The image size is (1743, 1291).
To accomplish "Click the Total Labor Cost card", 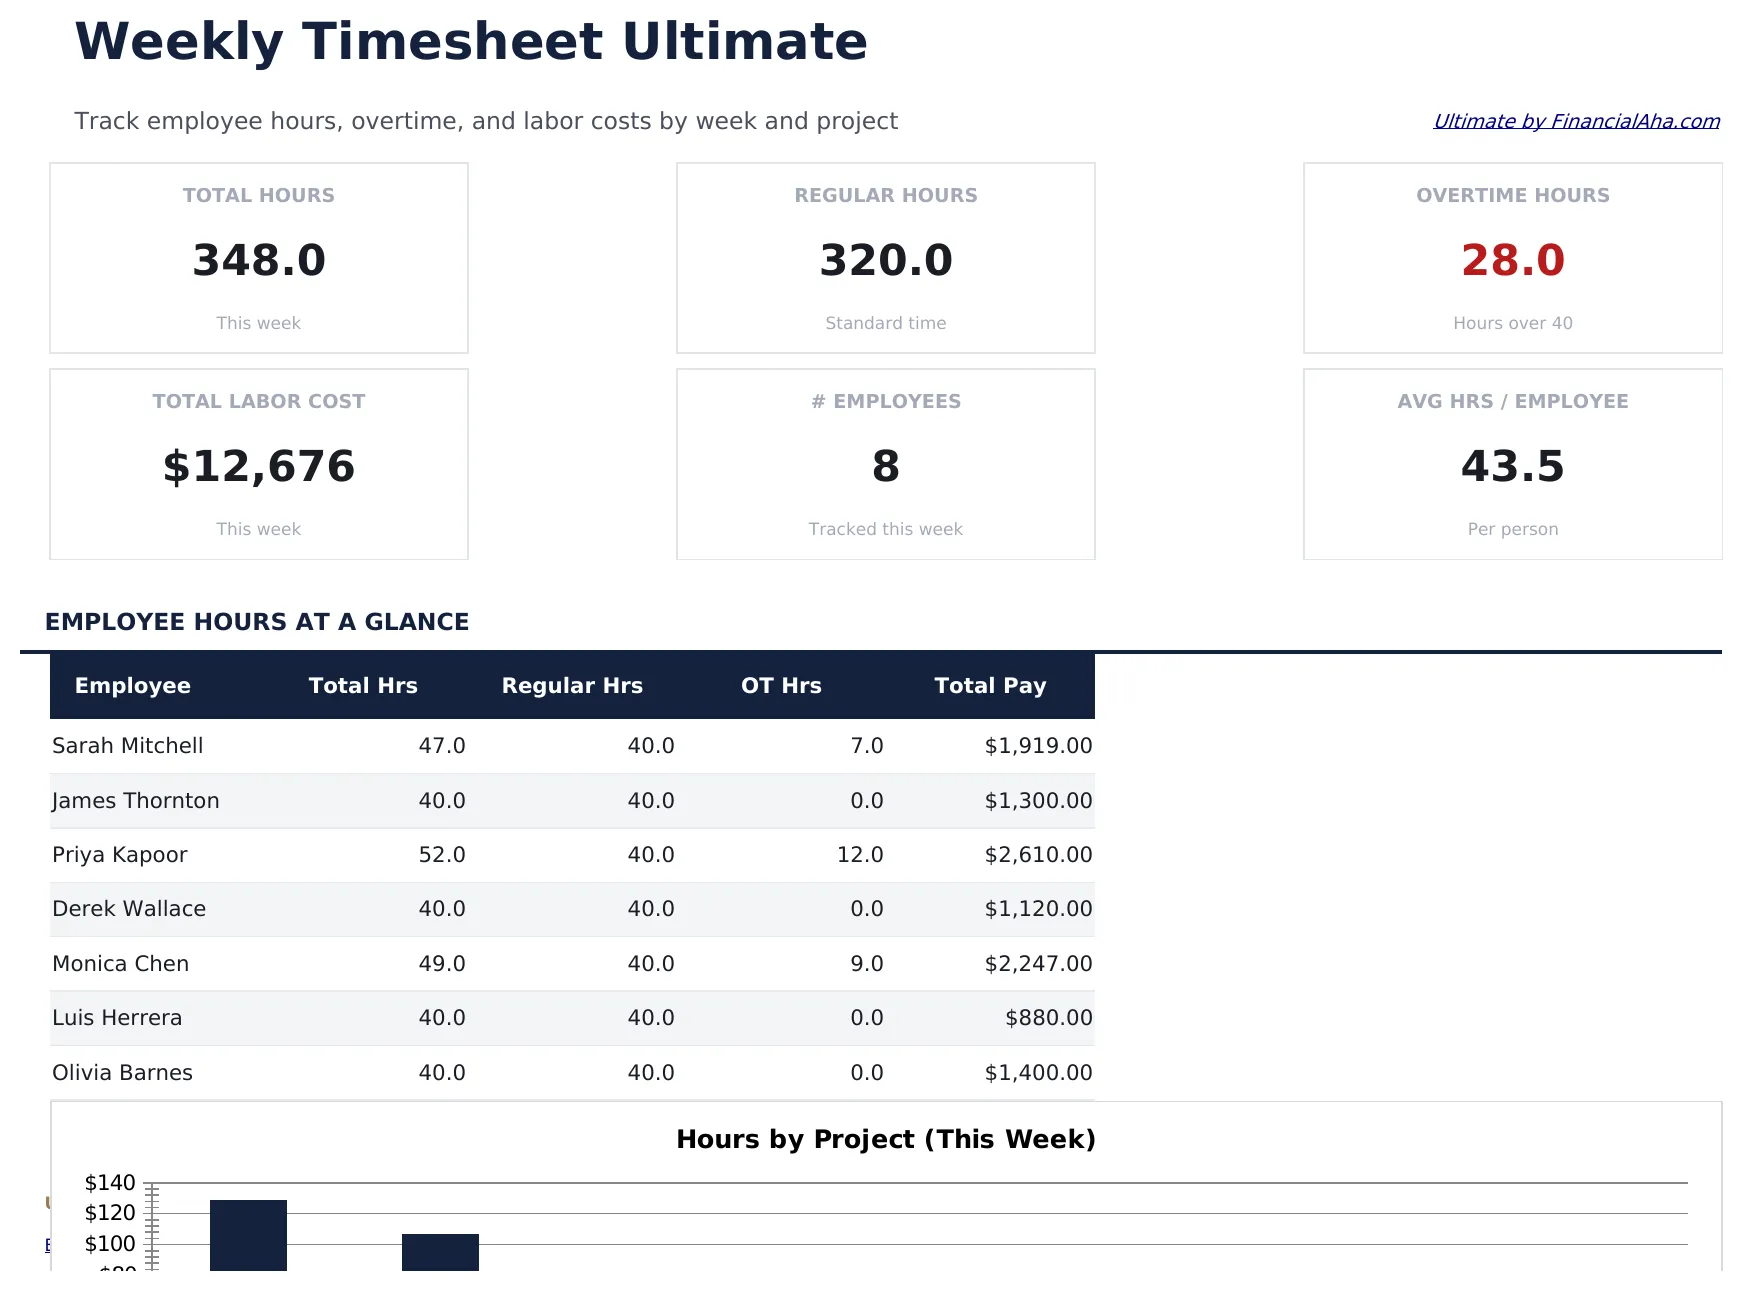I will coord(258,464).
